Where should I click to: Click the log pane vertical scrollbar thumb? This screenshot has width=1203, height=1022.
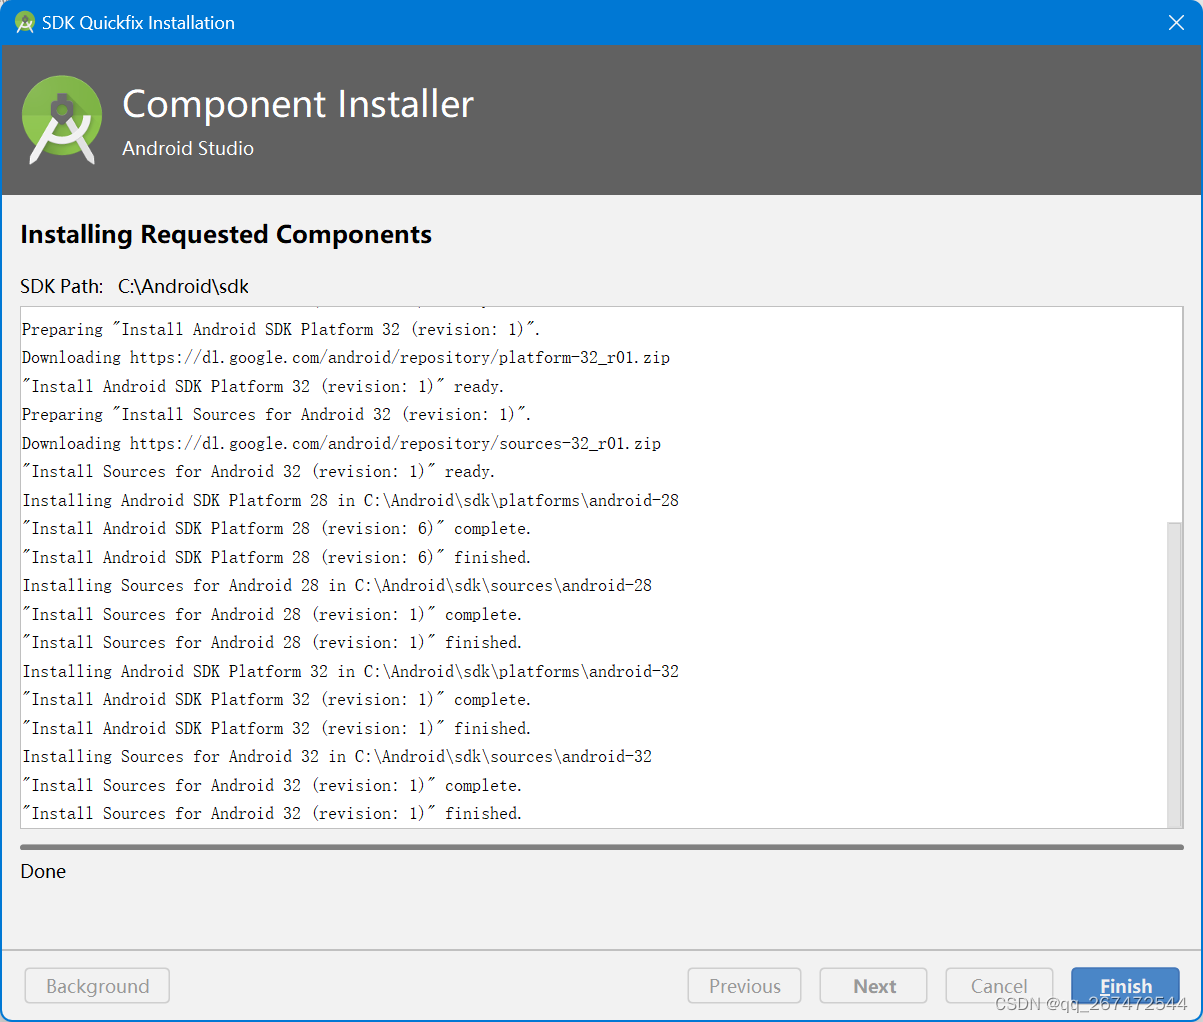tap(1174, 674)
